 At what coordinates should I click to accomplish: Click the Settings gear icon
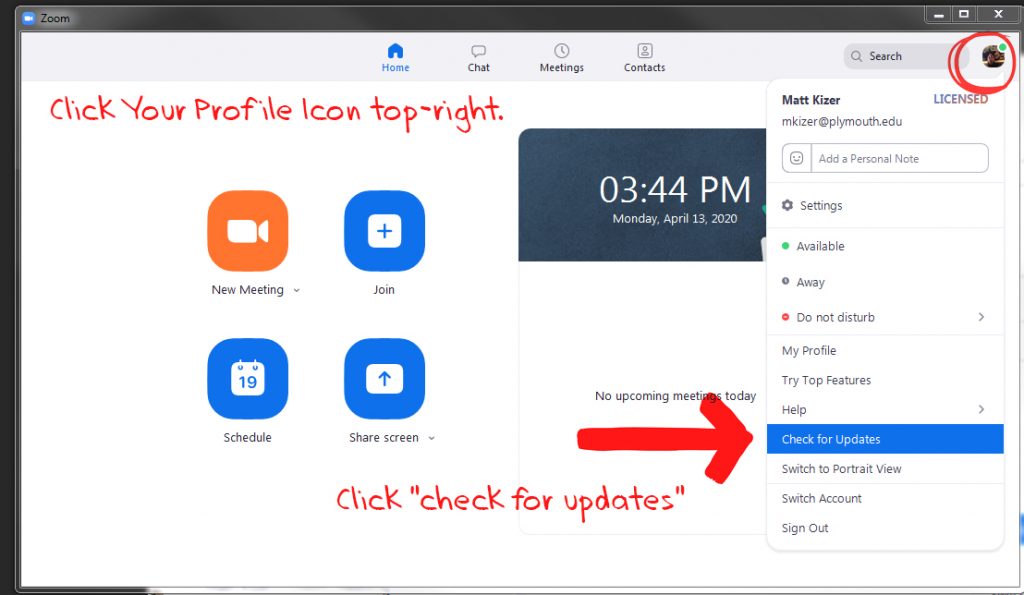(x=788, y=205)
